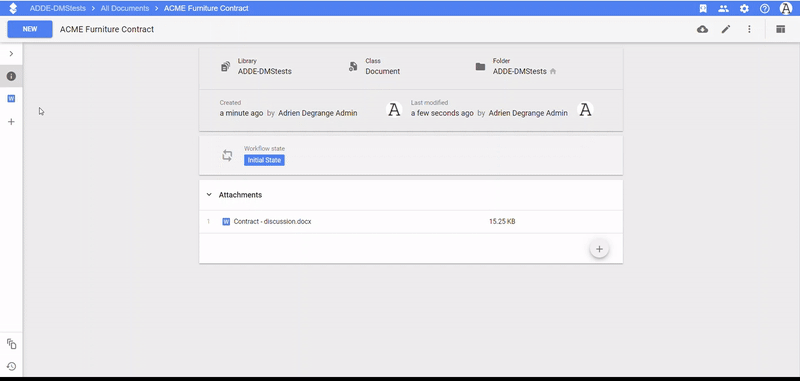Collapse the Attachments section
The width and height of the screenshot is (800, 381).
click(x=209, y=195)
